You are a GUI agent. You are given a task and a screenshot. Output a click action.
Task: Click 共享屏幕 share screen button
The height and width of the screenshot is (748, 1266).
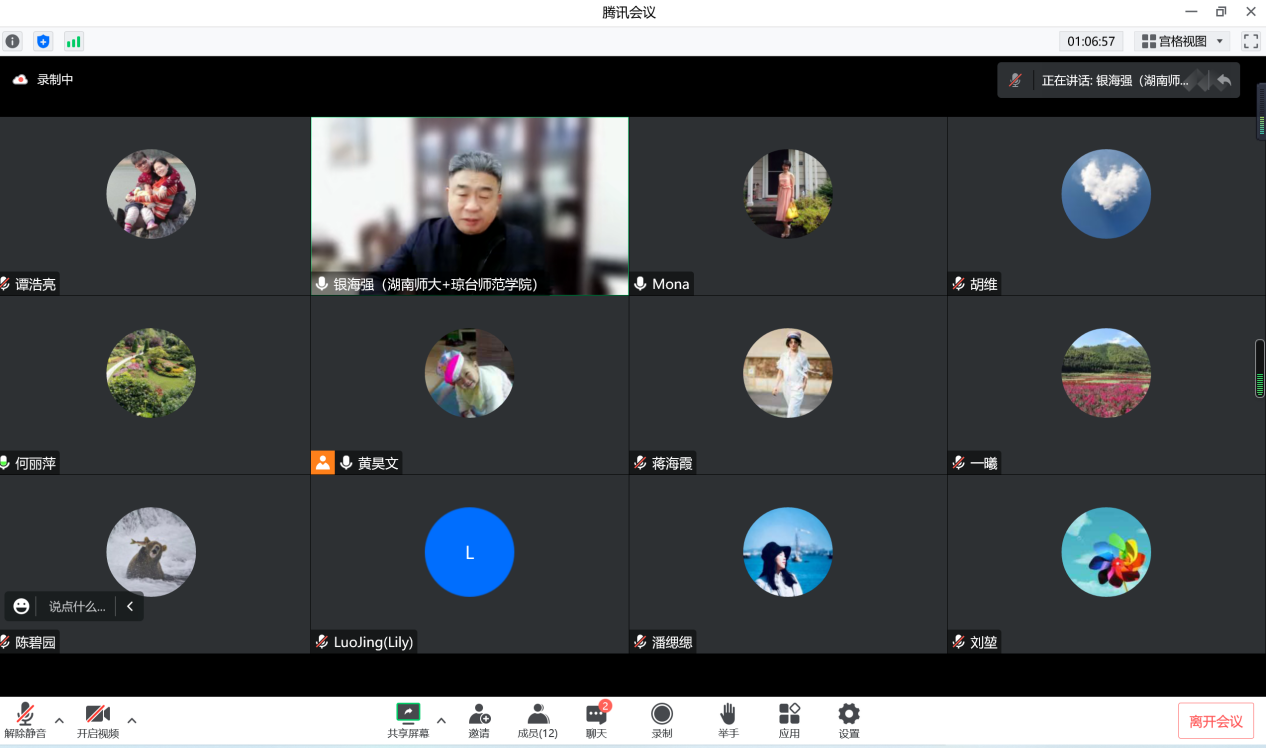(408, 720)
